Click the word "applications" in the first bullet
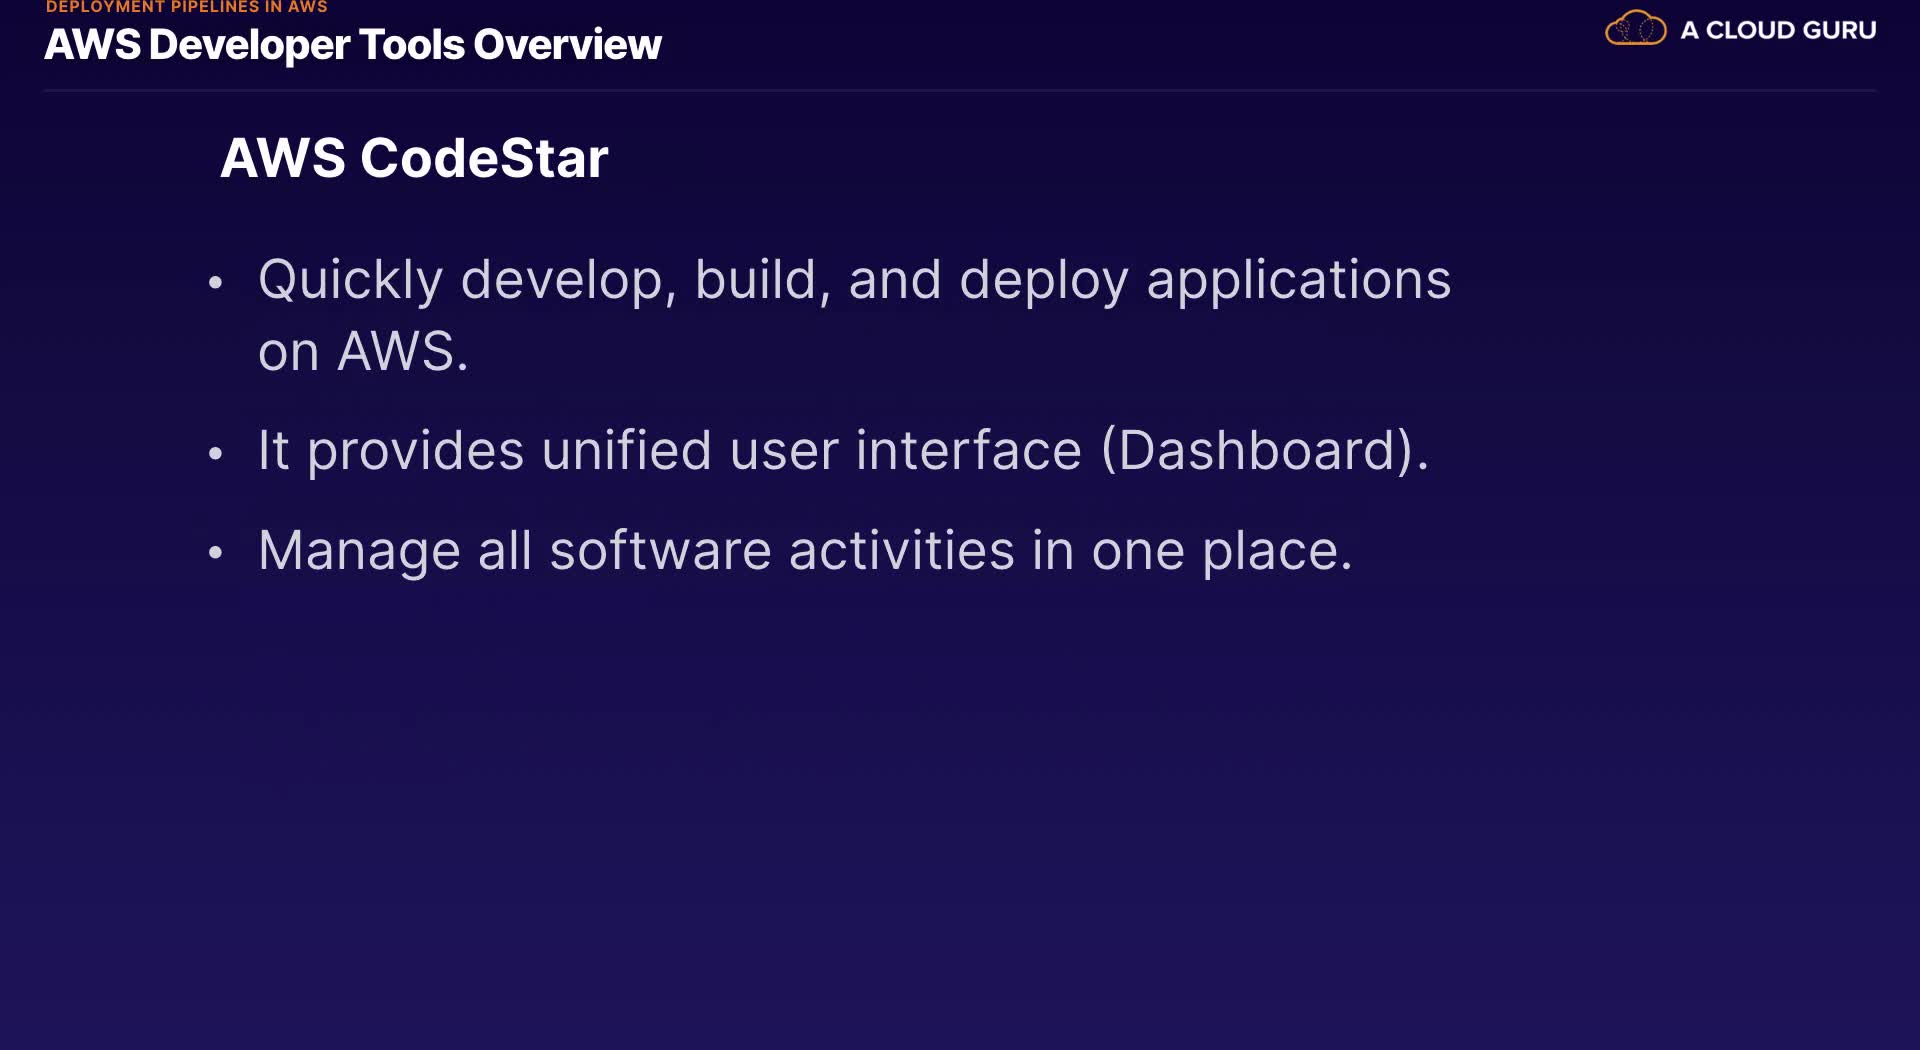 [1298, 280]
